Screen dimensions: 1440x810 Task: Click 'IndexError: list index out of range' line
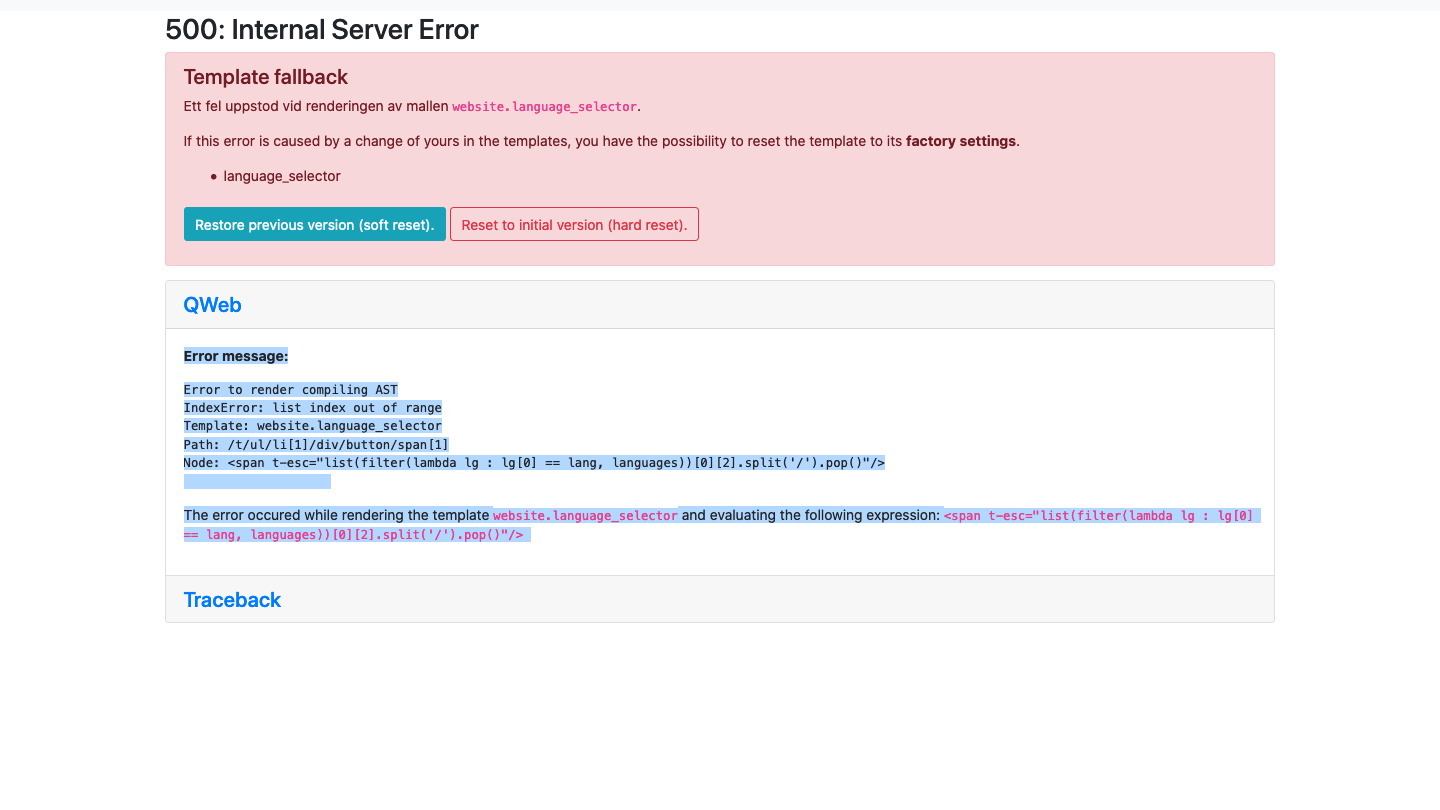pos(313,408)
